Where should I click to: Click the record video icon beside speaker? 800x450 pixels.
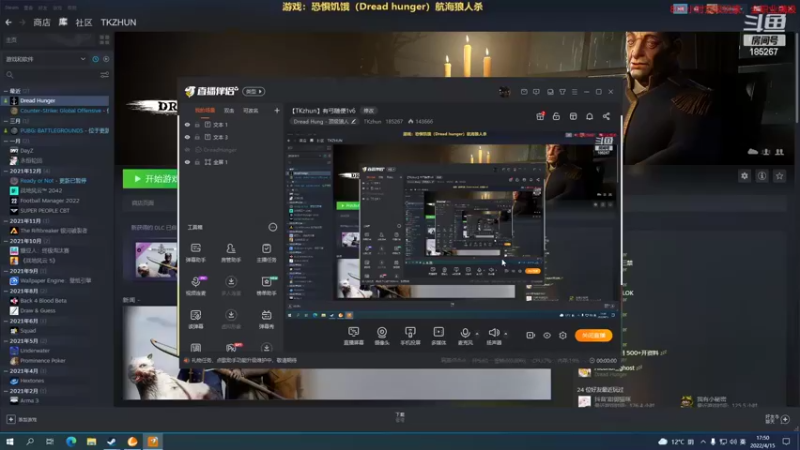(x=531, y=335)
